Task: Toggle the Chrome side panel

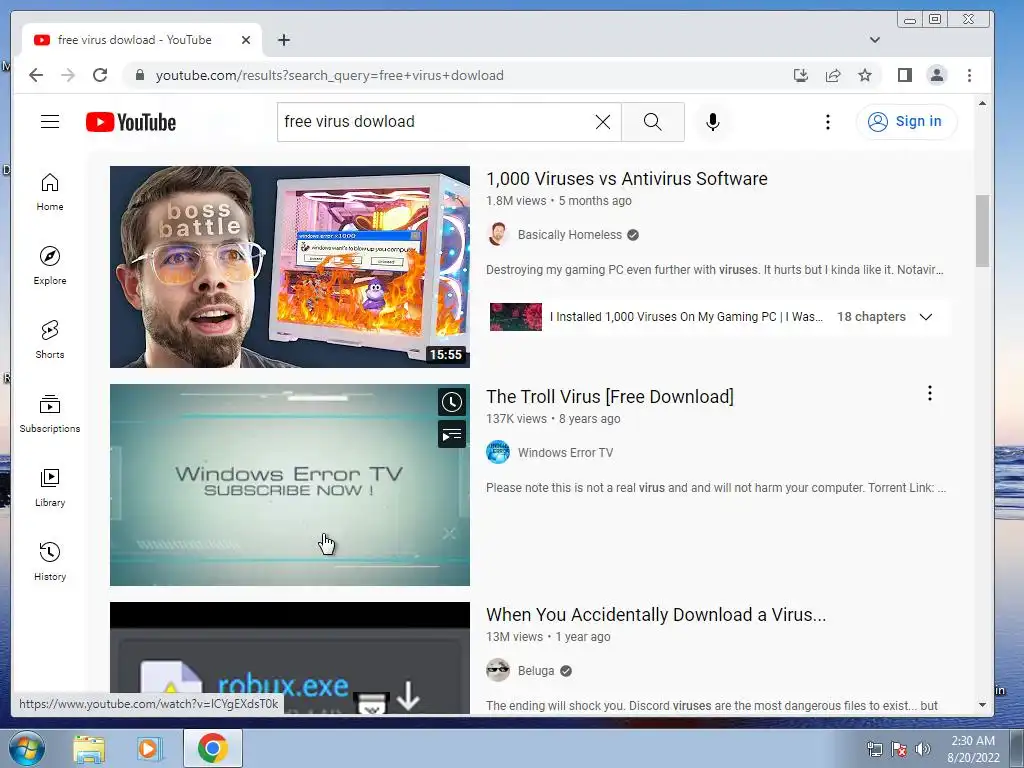Action: coord(904,75)
